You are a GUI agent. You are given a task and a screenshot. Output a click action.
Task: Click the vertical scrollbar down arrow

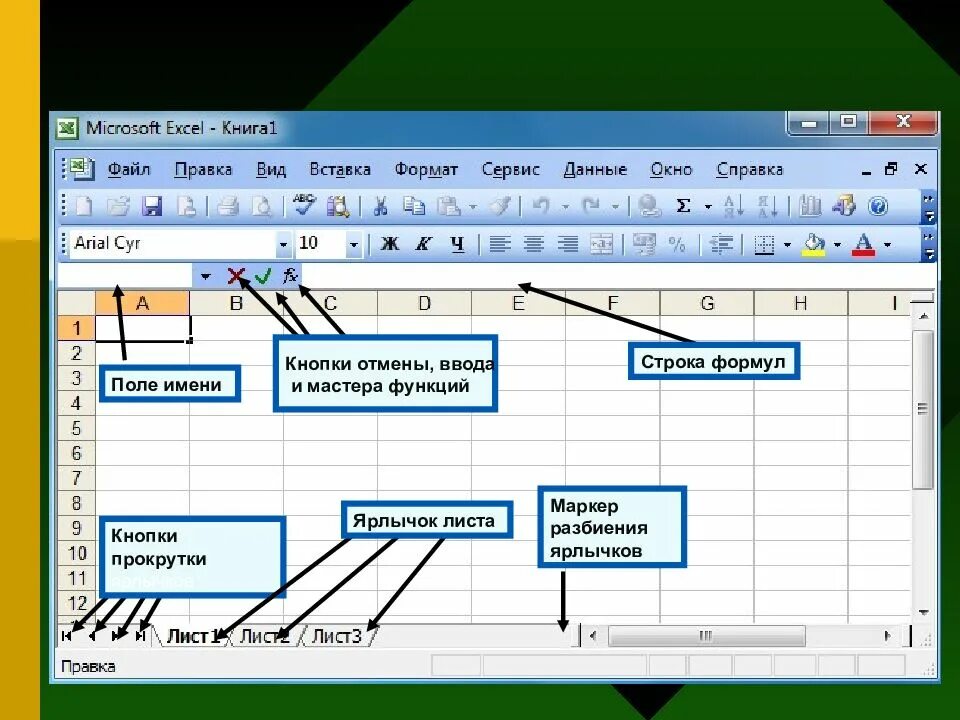(x=924, y=612)
